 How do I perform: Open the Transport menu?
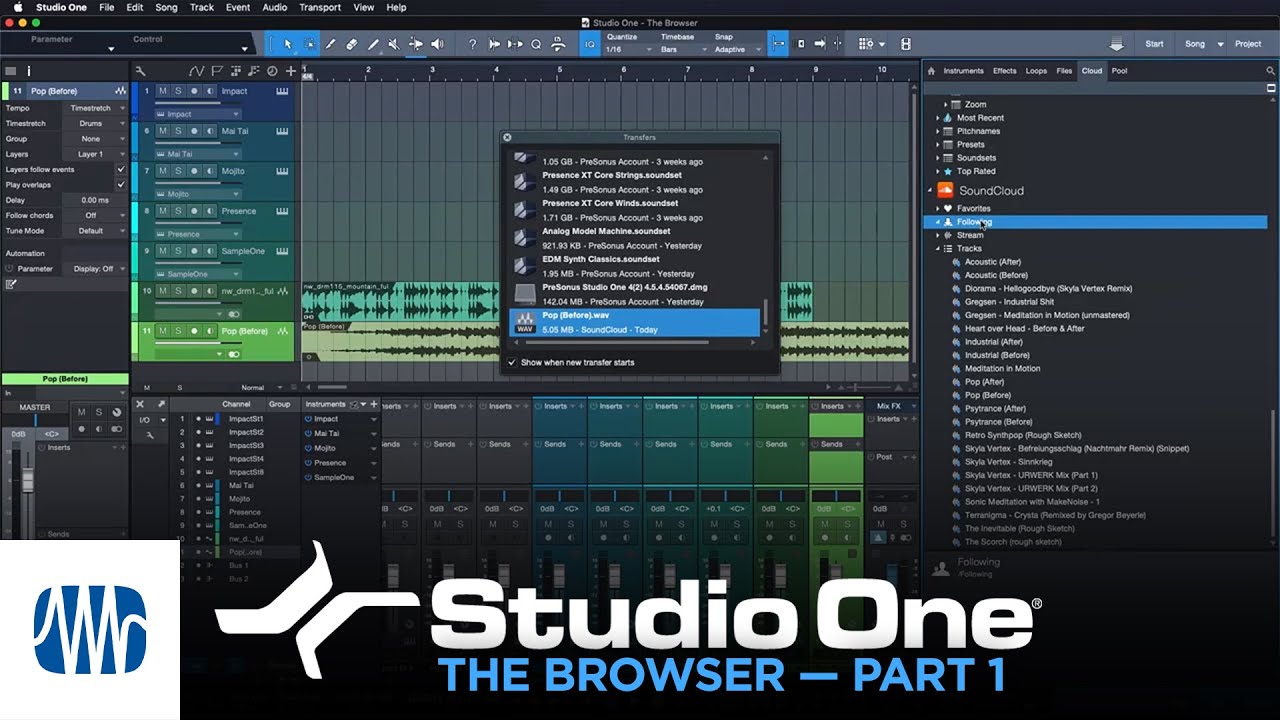point(320,7)
